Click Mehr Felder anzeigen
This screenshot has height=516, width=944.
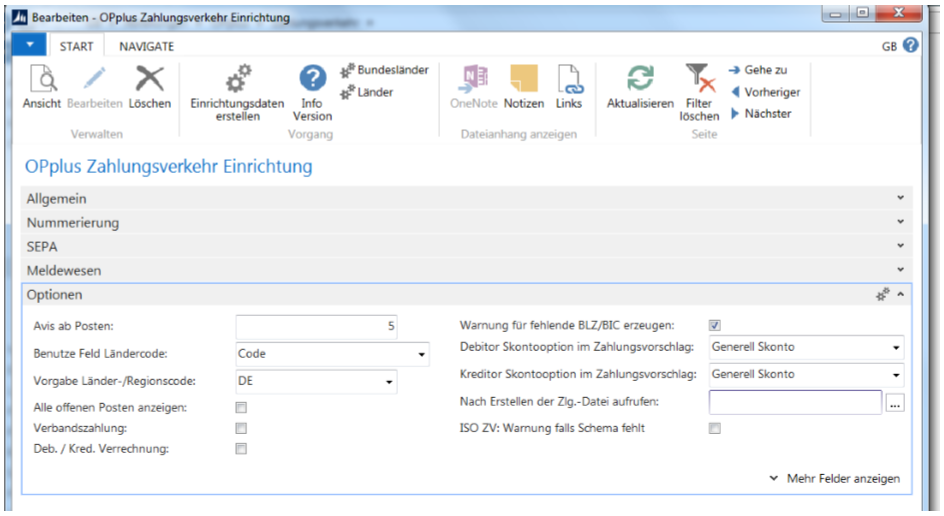(x=835, y=479)
